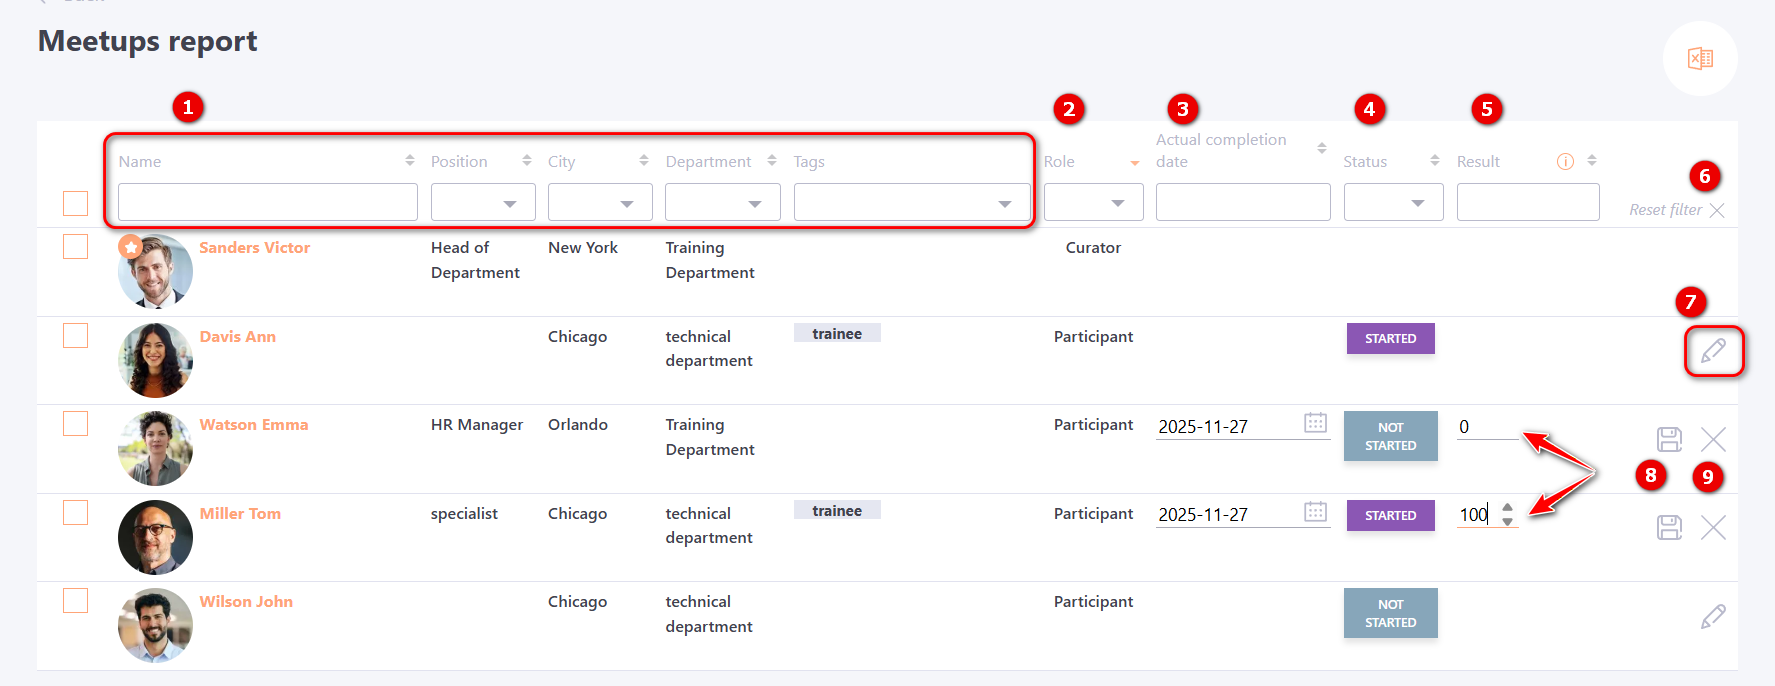Click the pencil edit icon for Davis Ann
Image resolution: width=1775 pixels, height=686 pixels.
click(1713, 351)
